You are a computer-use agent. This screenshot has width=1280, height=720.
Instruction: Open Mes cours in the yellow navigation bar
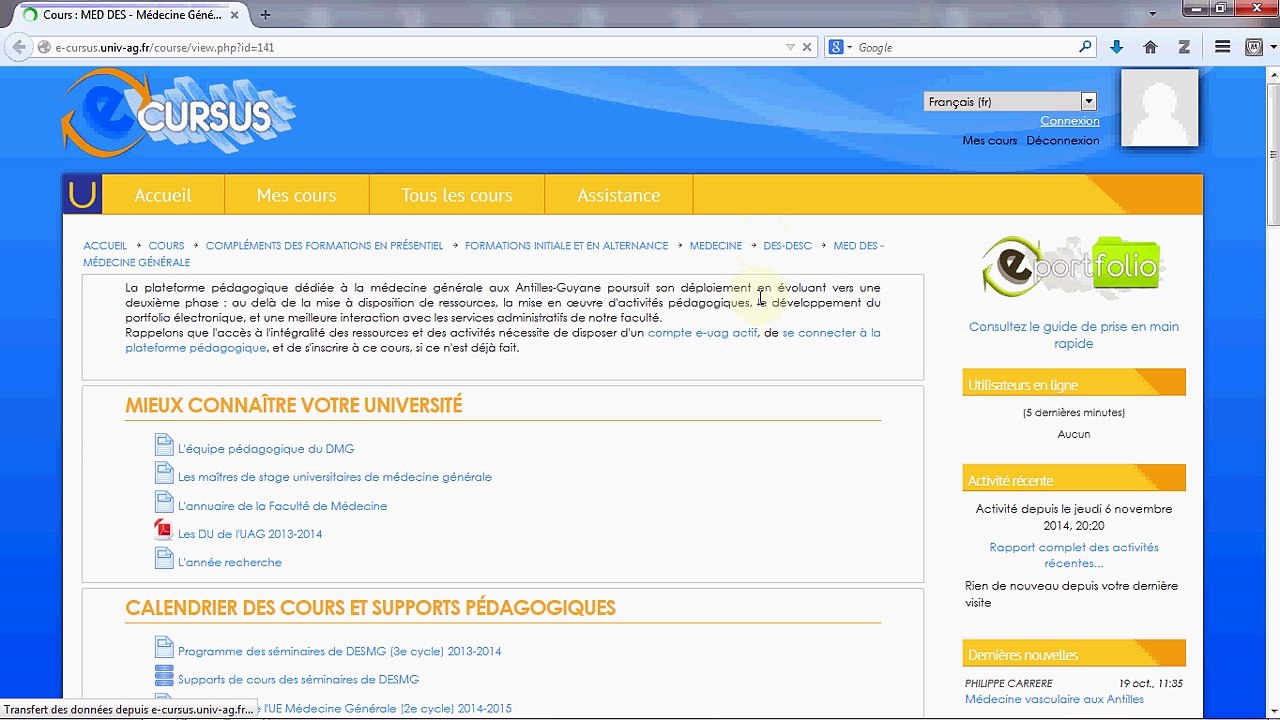[x=297, y=195]
